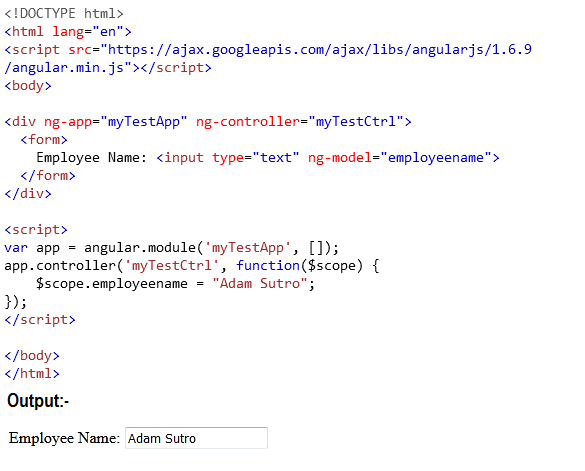Click the '});' closing line

[16, 302]
